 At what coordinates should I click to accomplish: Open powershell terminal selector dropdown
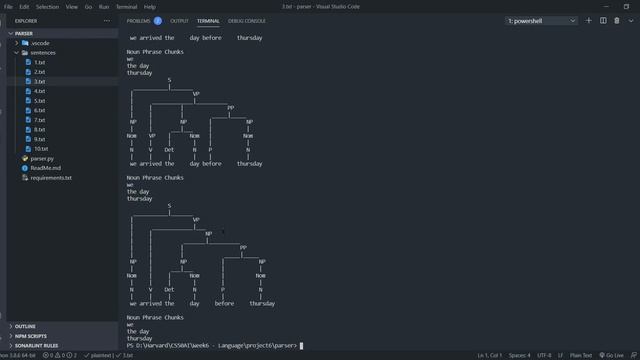(541, 21)
